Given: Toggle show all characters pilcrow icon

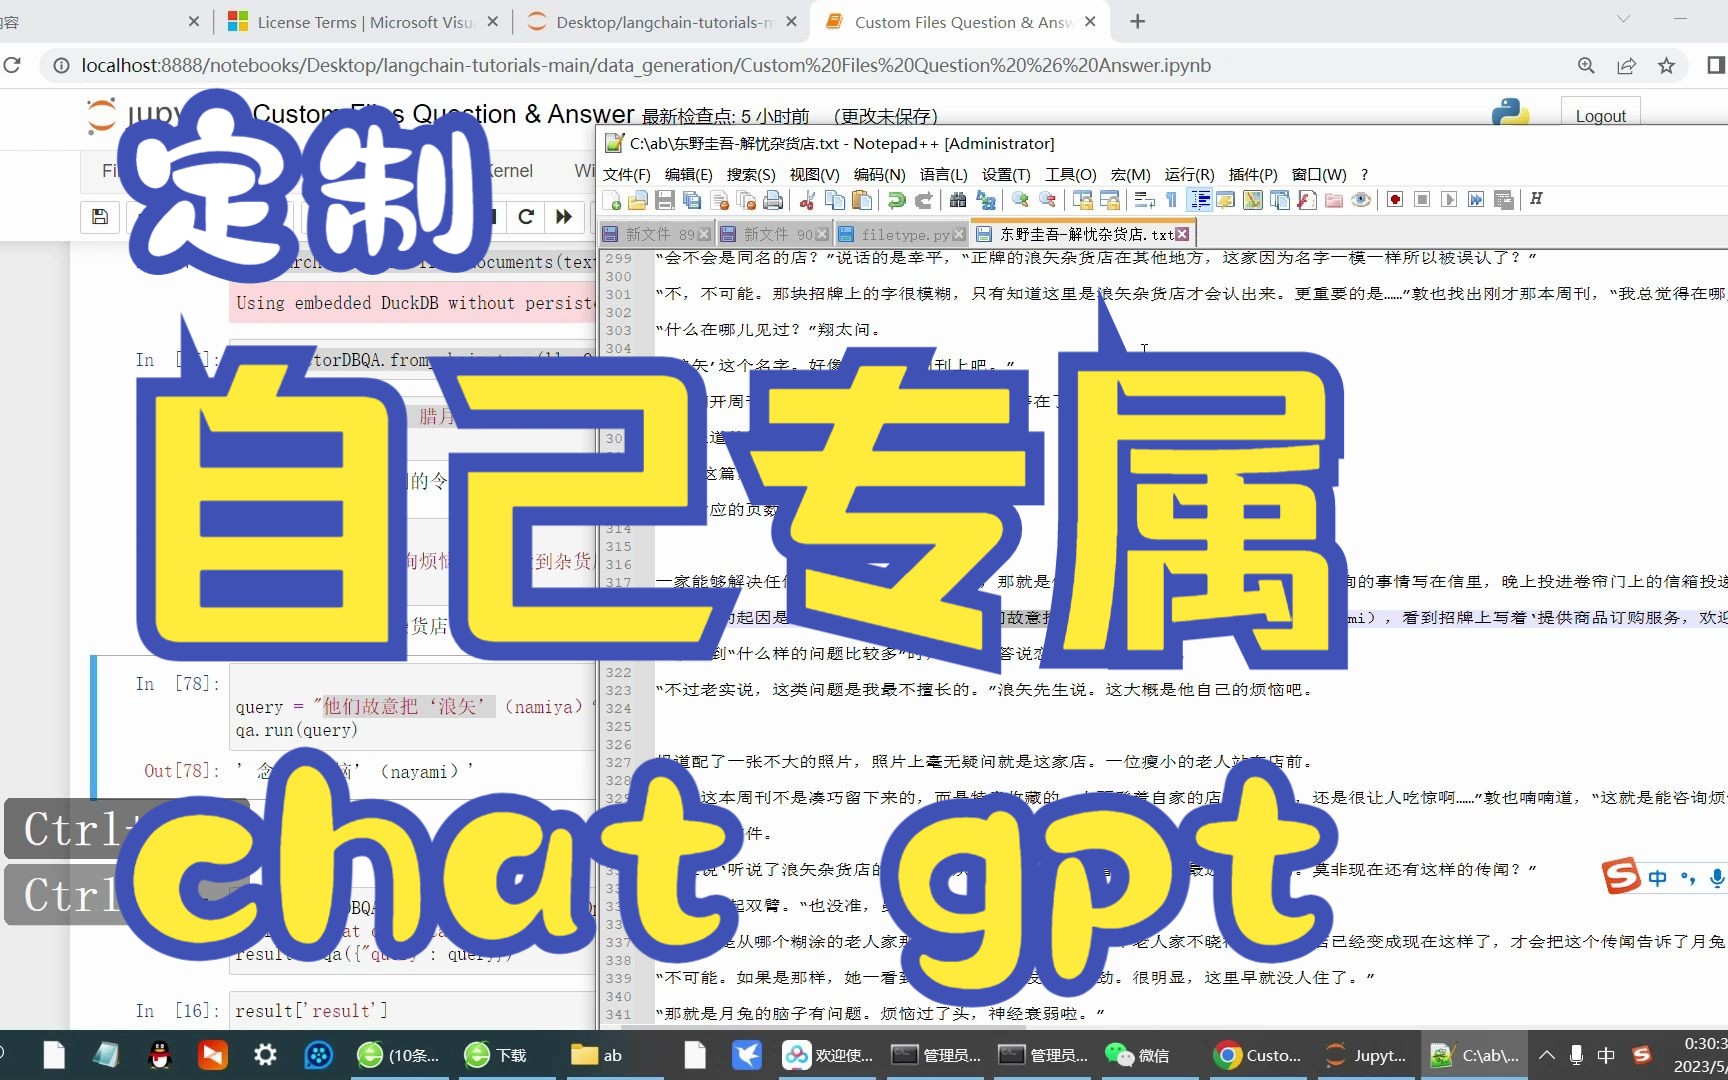Looking at the screenshot, I should 1171,200.
